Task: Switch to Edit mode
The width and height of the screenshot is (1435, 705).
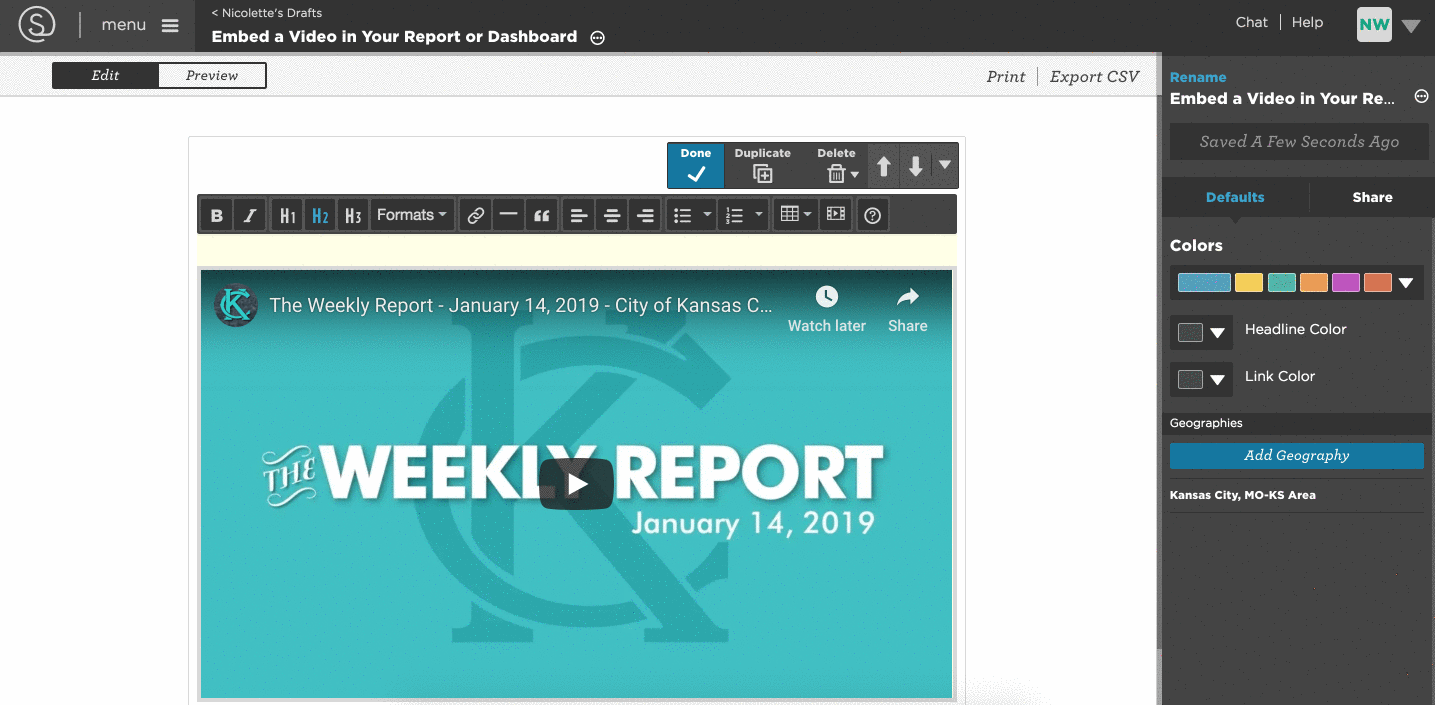Action: 105,75
